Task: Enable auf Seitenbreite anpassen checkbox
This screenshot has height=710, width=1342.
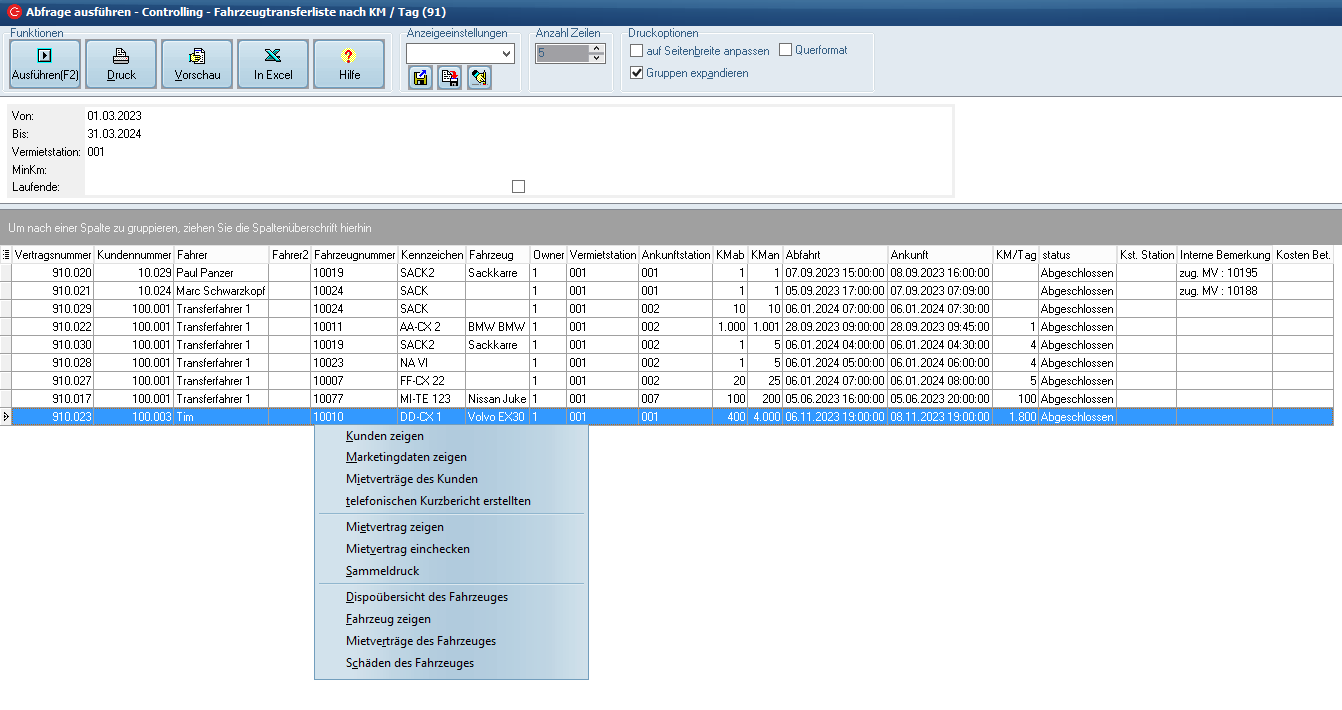Action: click(x=637, y=51)
